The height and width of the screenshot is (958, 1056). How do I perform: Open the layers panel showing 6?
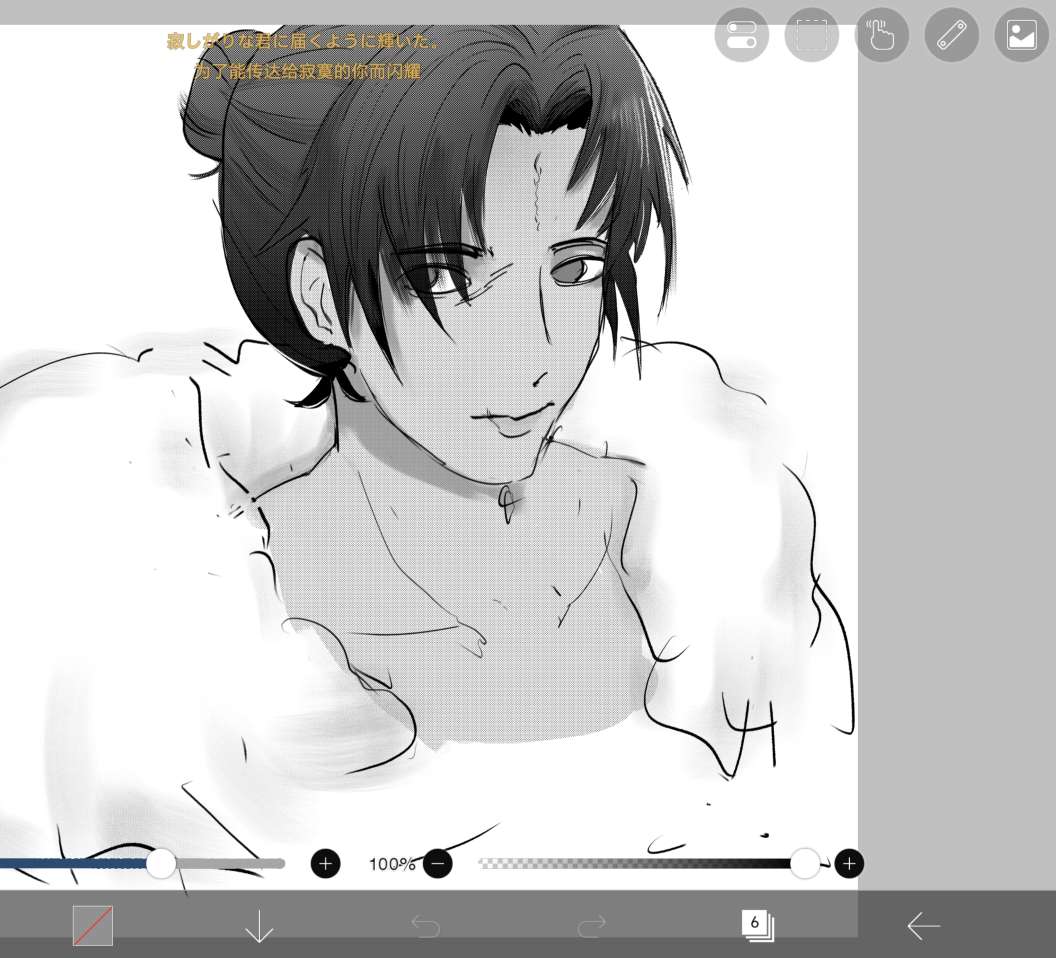click(757, 925)
